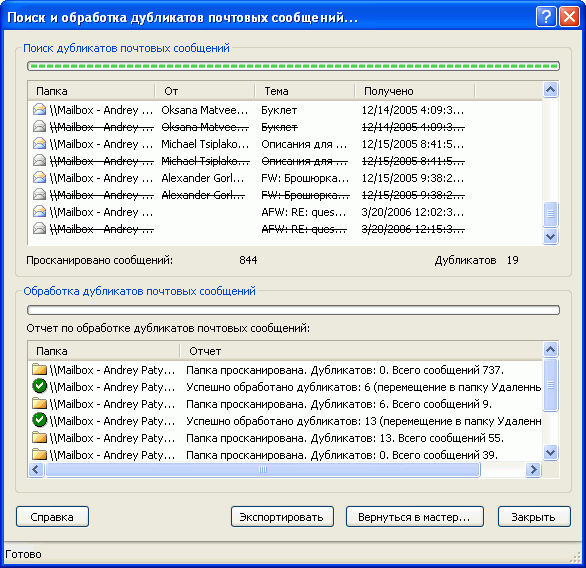Click Вернуться в мастер… button

point(414,517)
